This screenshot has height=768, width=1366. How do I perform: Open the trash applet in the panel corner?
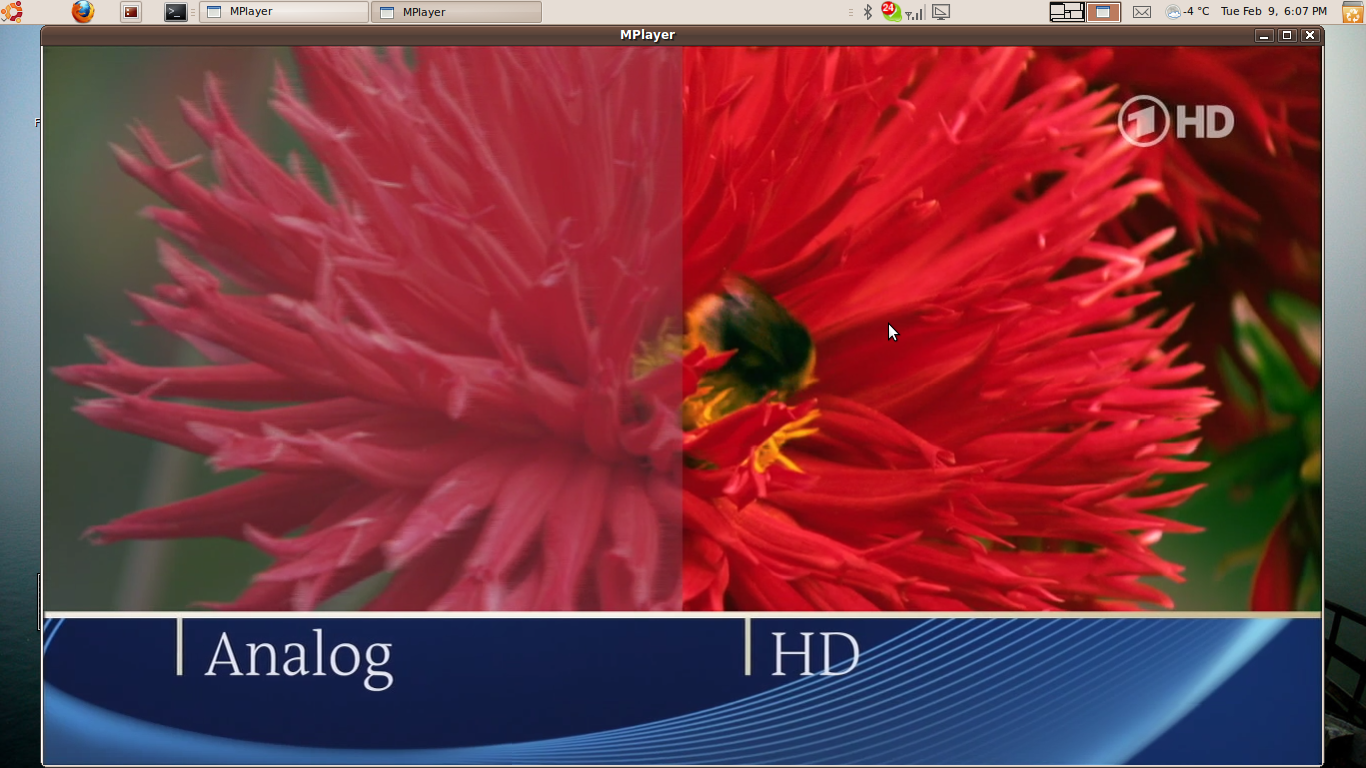(x=1353, y=12)
